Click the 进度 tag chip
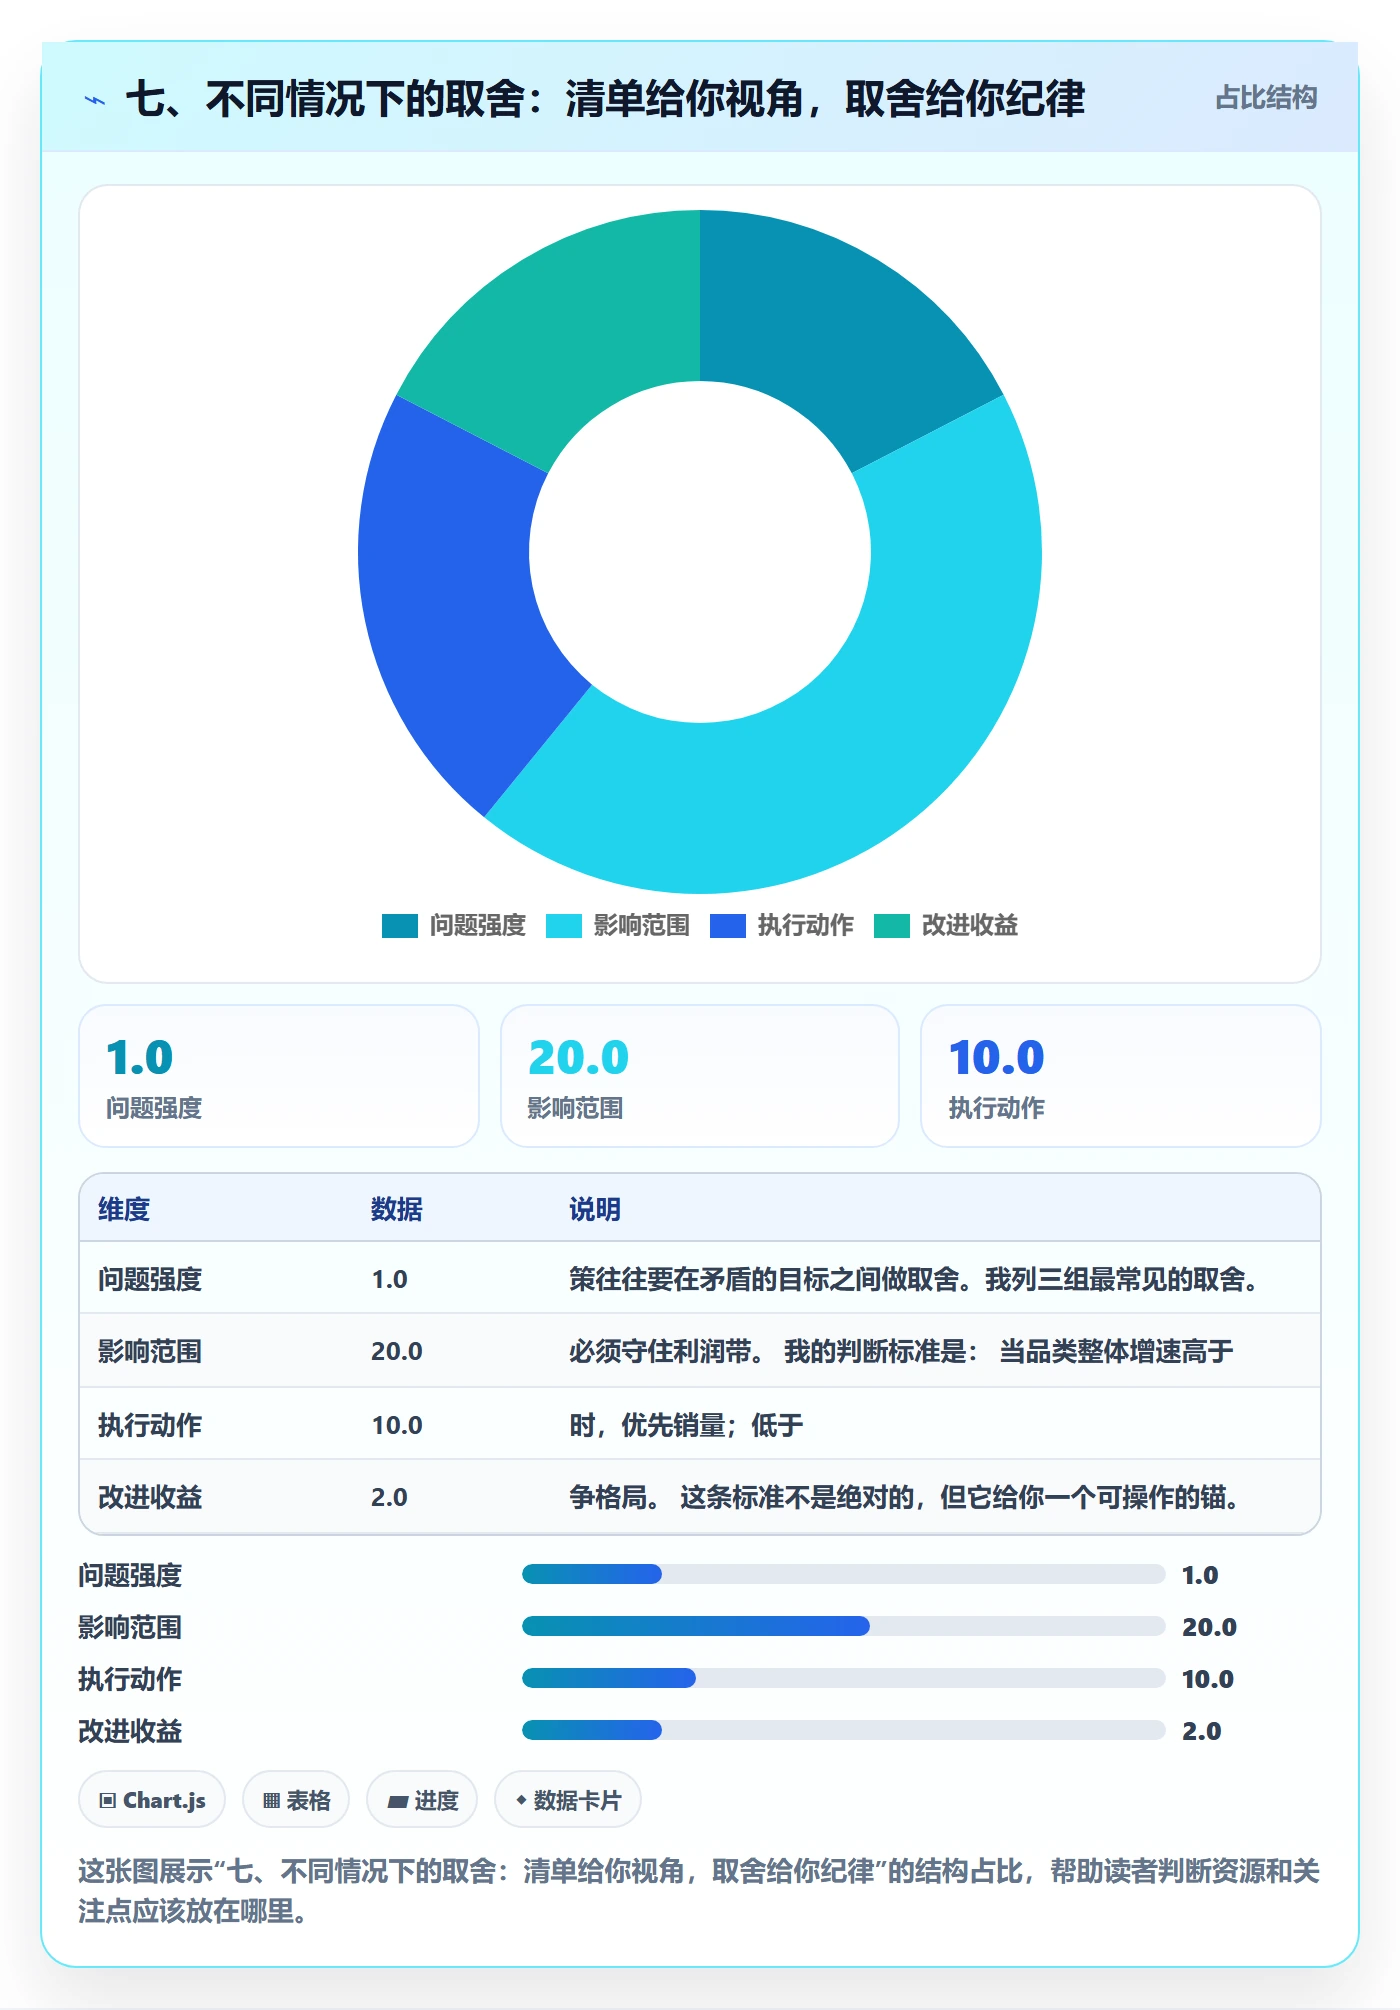1400x2010 pixels. click(422, 1800)
